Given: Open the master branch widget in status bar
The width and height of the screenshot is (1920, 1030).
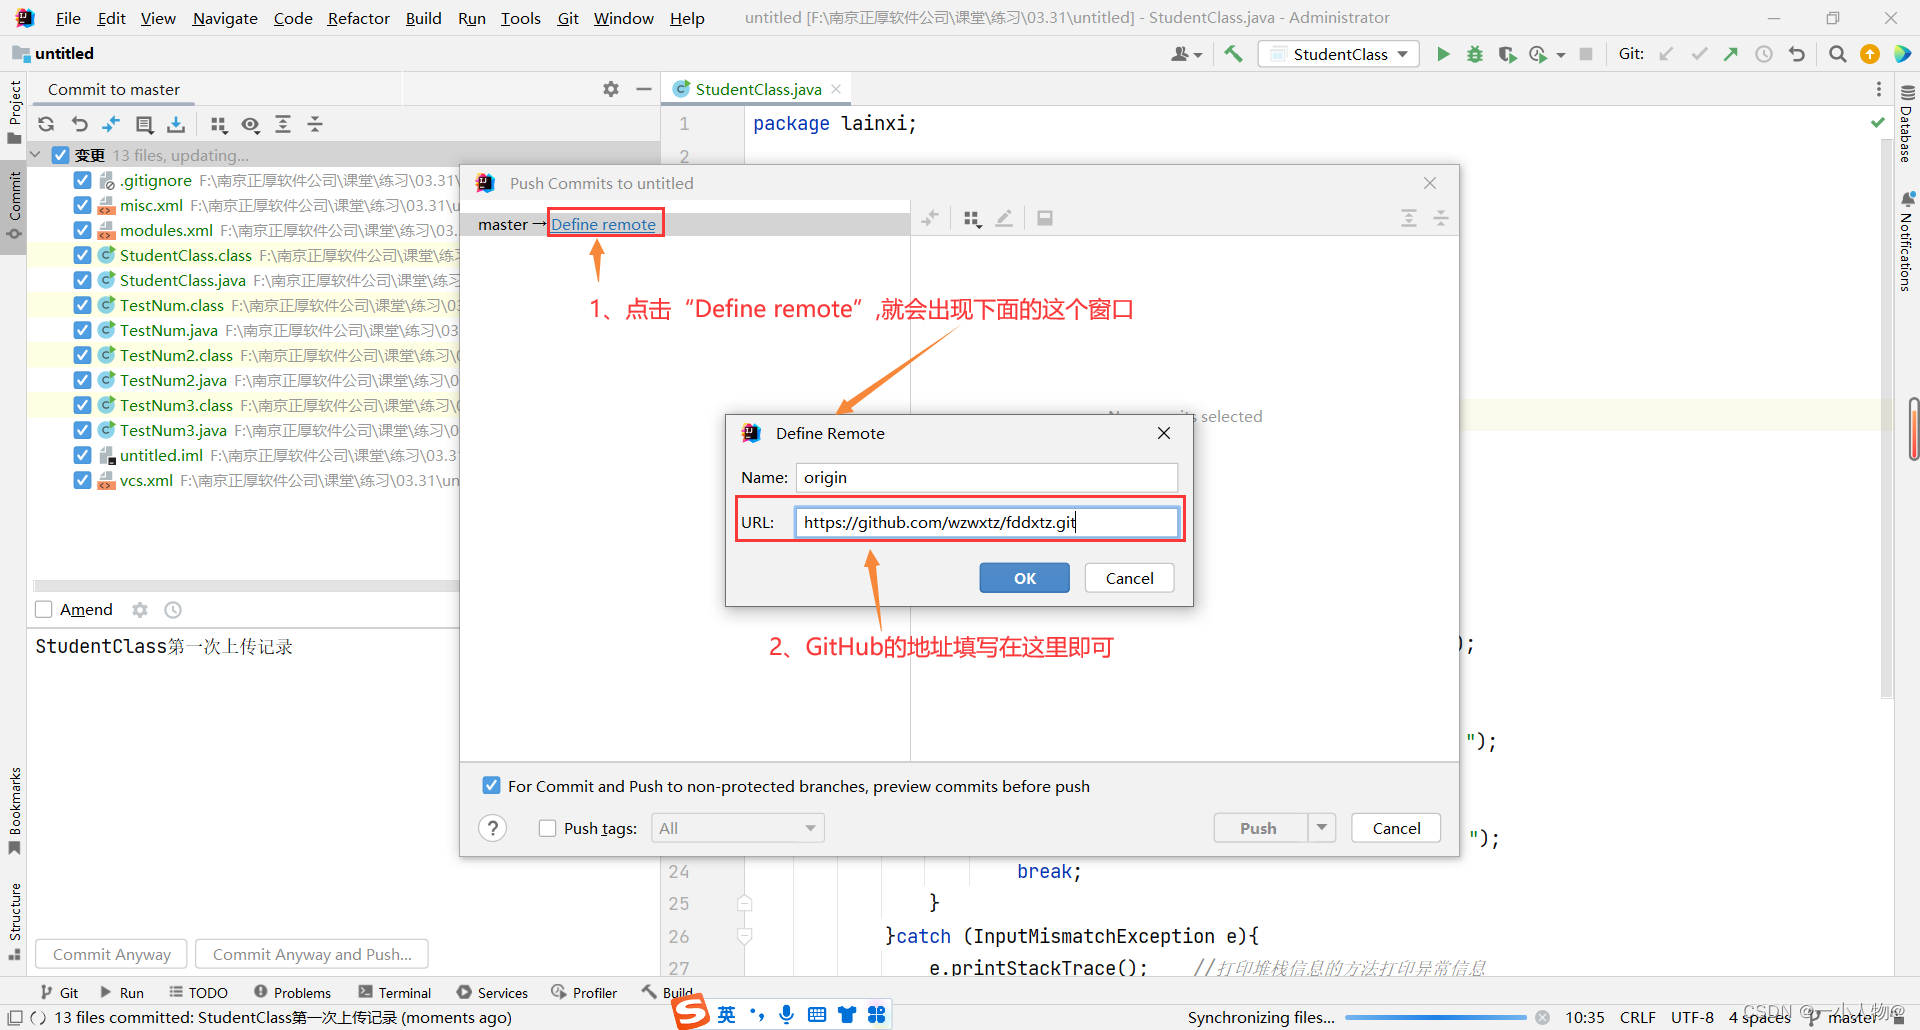Looking at the screenshot, I should pos(1843,1017).
